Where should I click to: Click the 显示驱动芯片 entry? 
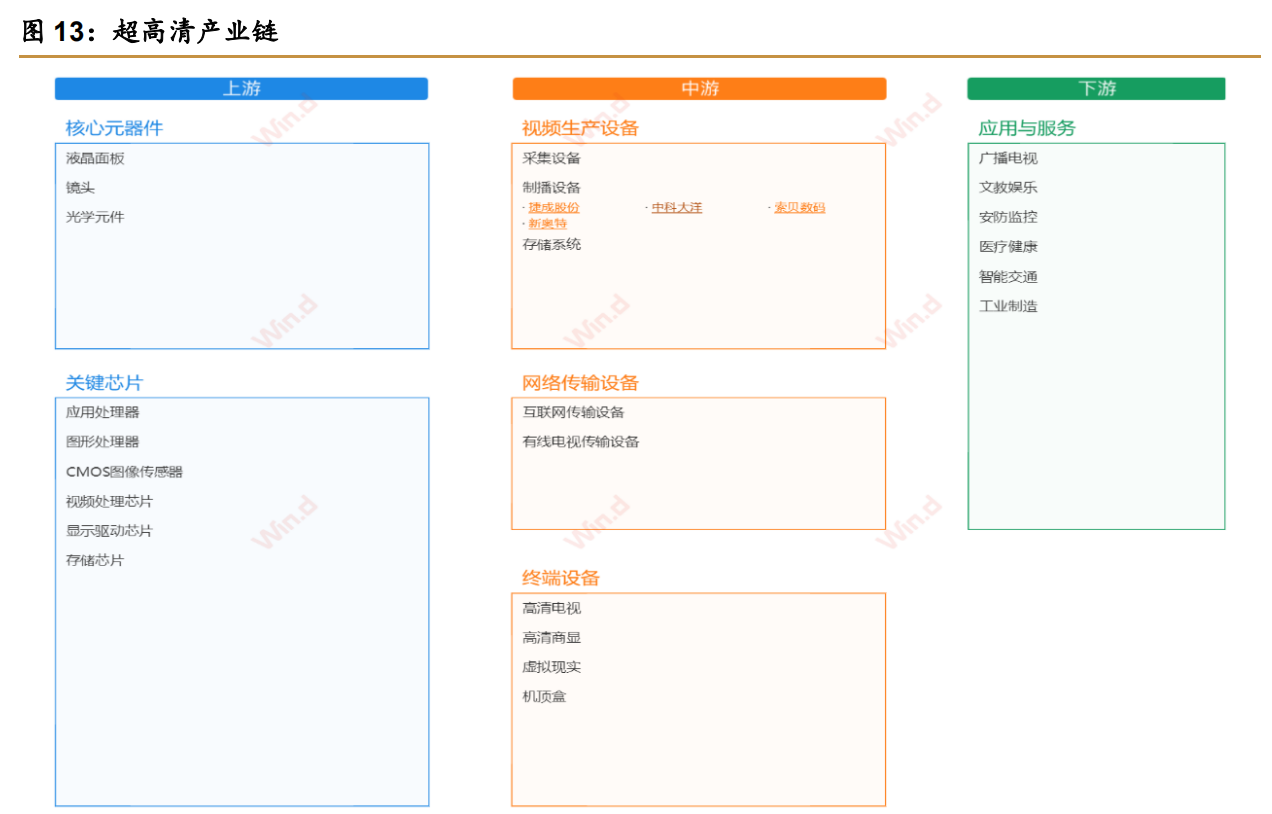tap(109, 531)
